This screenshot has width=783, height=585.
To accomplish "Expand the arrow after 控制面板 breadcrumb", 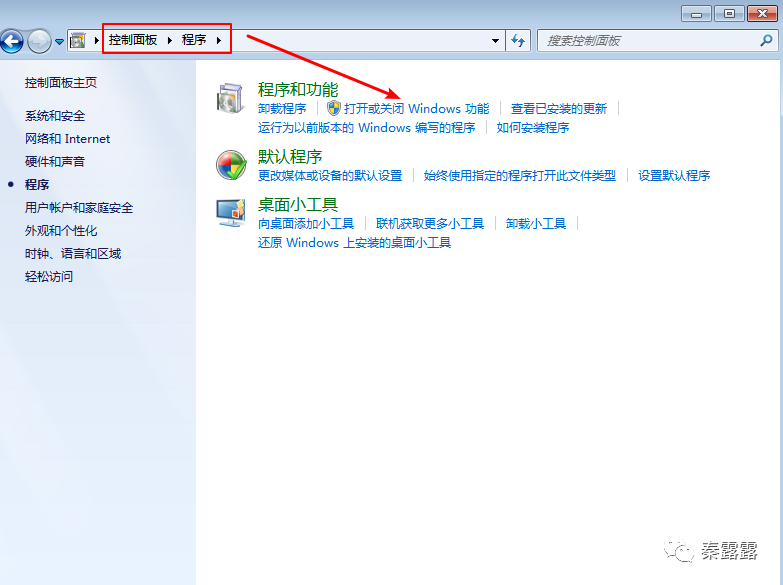I will pyautogui.click(x=170, y=40).
